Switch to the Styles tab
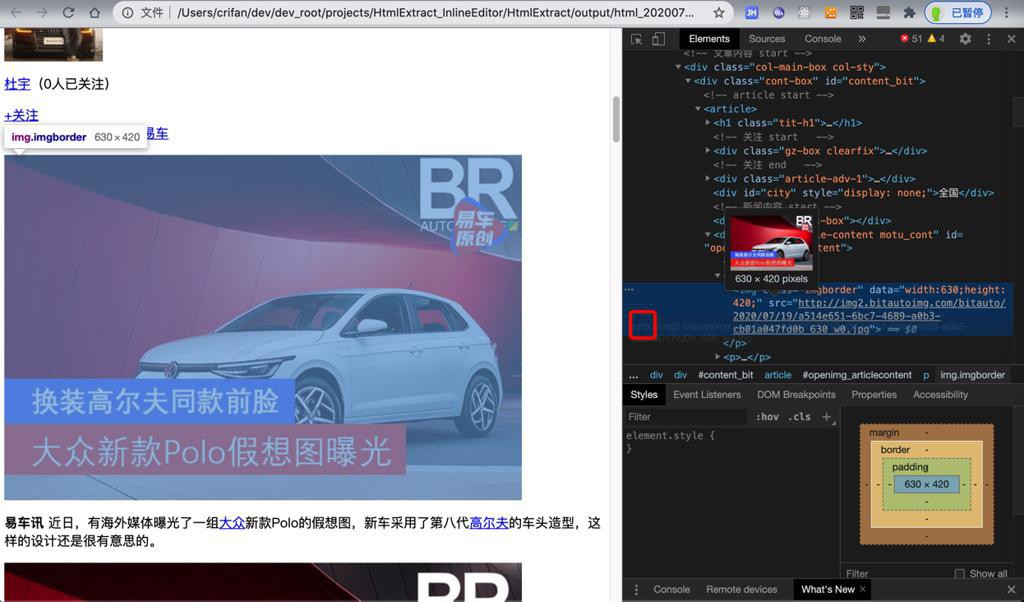 pyautogui.click(x=644, y=394)
